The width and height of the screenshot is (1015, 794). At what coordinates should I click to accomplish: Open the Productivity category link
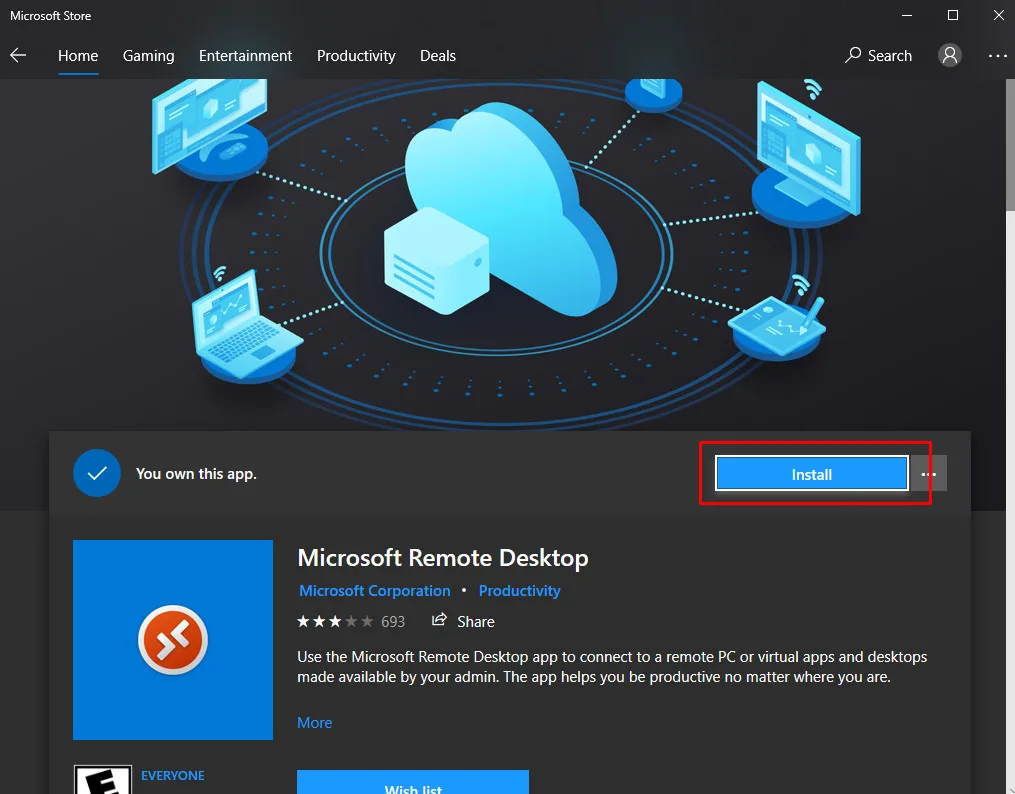coord(520,591)
